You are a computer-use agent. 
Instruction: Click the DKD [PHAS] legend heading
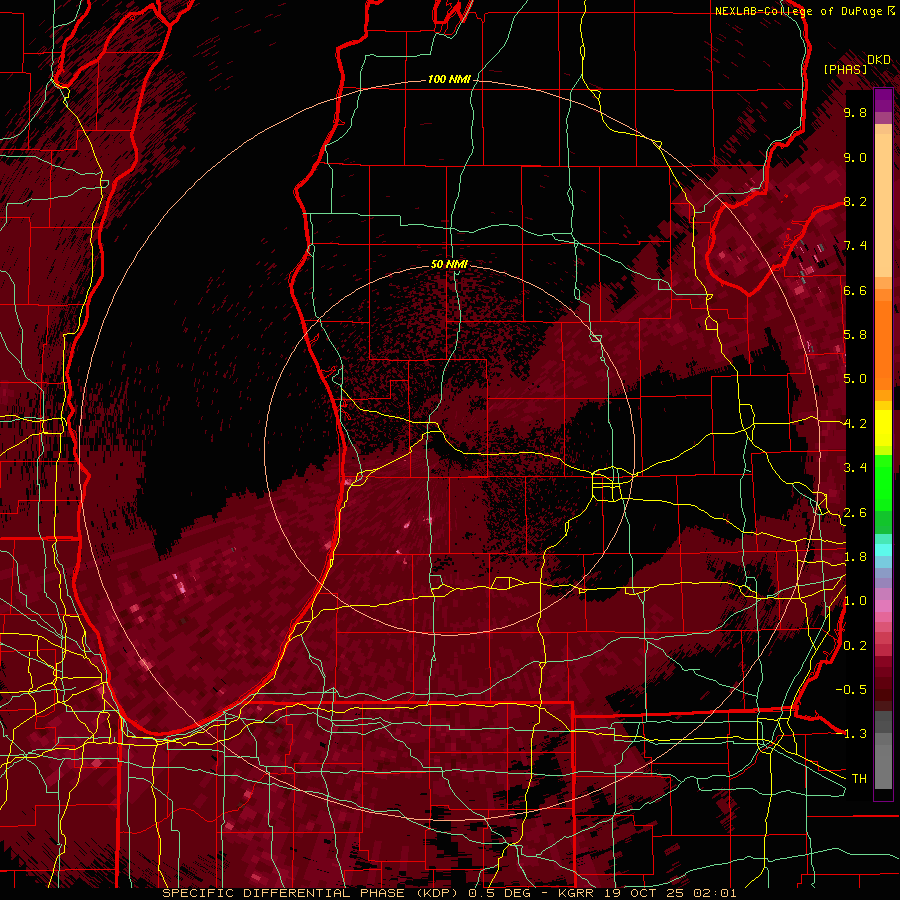pos(857,64)
